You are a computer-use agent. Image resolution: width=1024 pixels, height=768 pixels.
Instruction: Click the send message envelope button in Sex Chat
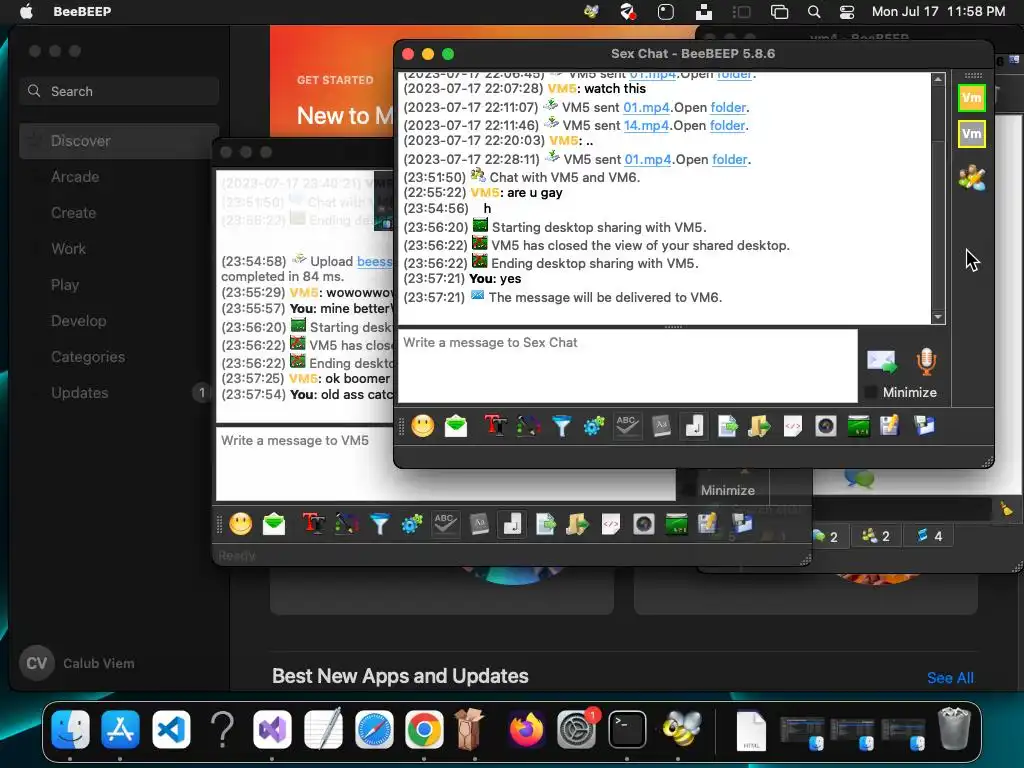(x=882, y=361)
